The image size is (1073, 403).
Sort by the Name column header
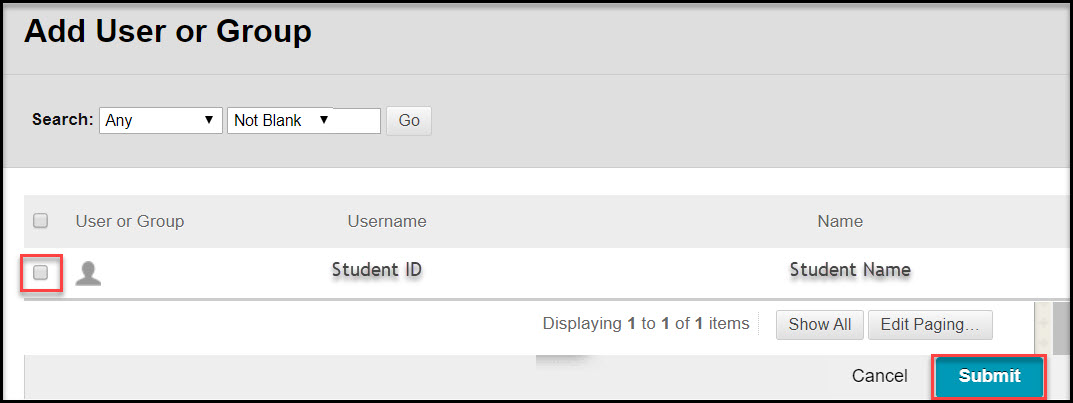point(840,221)
